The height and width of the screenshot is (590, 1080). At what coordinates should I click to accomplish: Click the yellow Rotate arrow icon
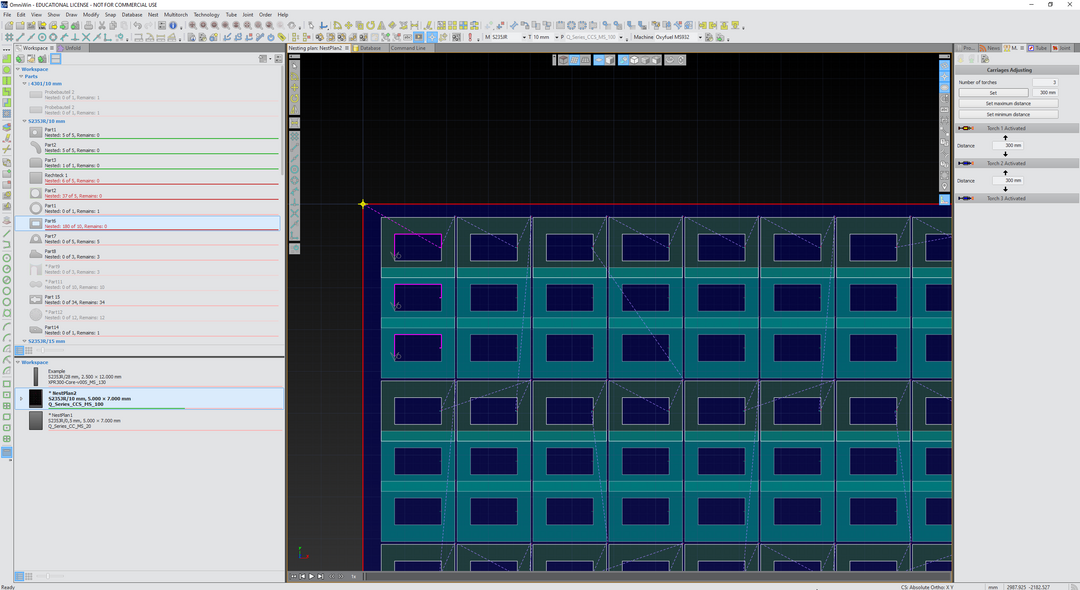pos(370,25)
